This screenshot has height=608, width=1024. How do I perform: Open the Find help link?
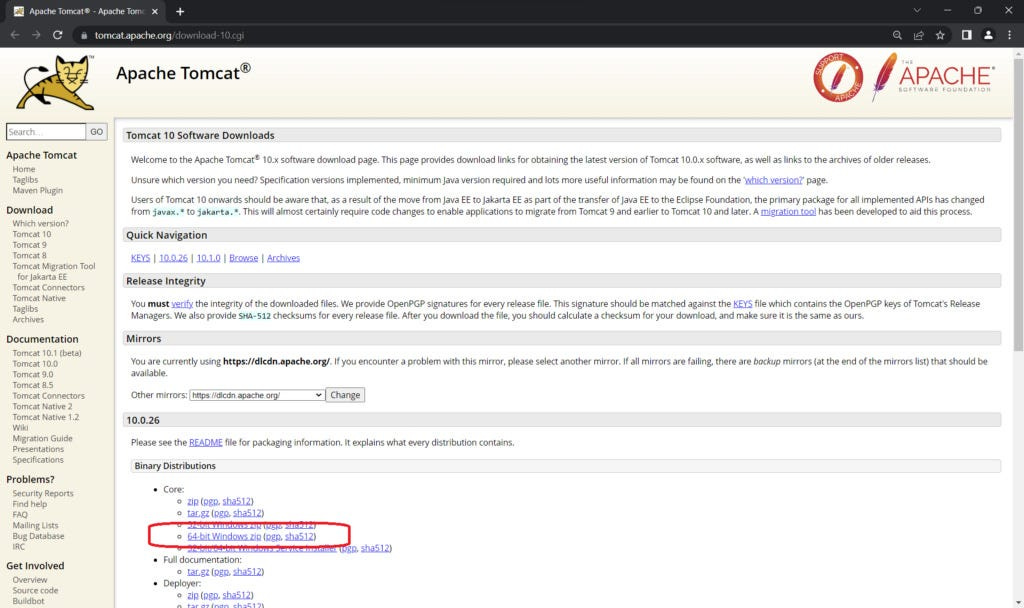click(x=29, y=504)
